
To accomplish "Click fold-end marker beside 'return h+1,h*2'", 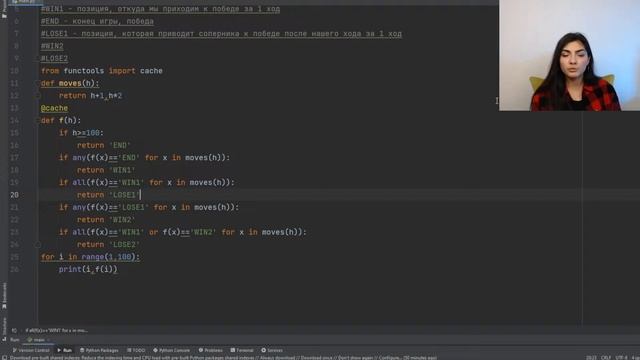I will click(x=38, y=96).
